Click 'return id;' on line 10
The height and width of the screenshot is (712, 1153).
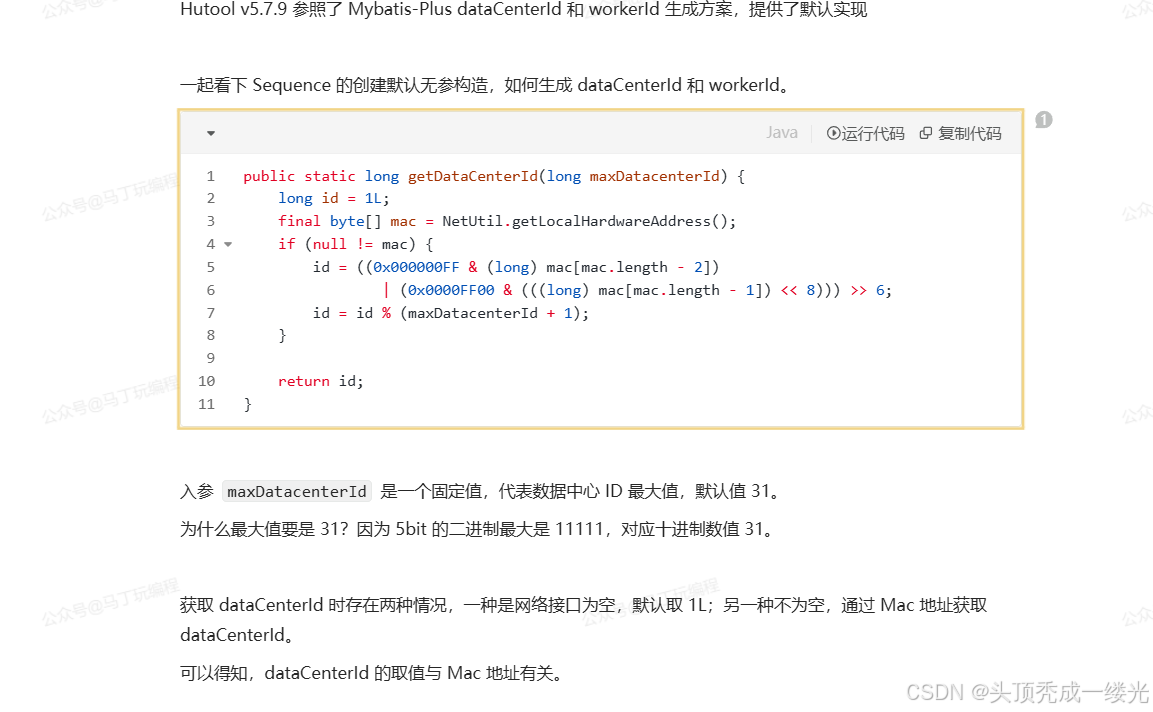[321, 381]
